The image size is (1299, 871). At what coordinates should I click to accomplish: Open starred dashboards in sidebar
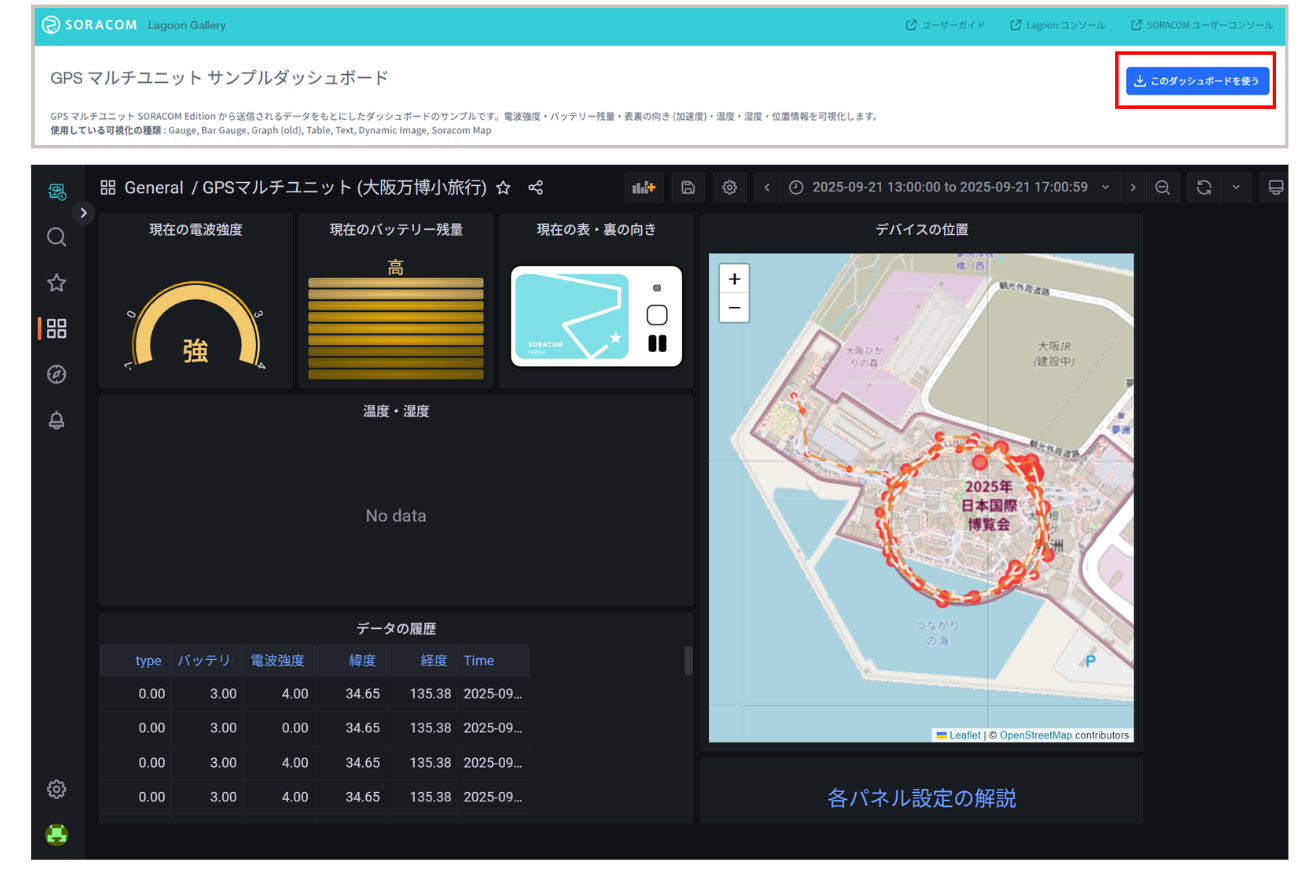coord(57,283)
